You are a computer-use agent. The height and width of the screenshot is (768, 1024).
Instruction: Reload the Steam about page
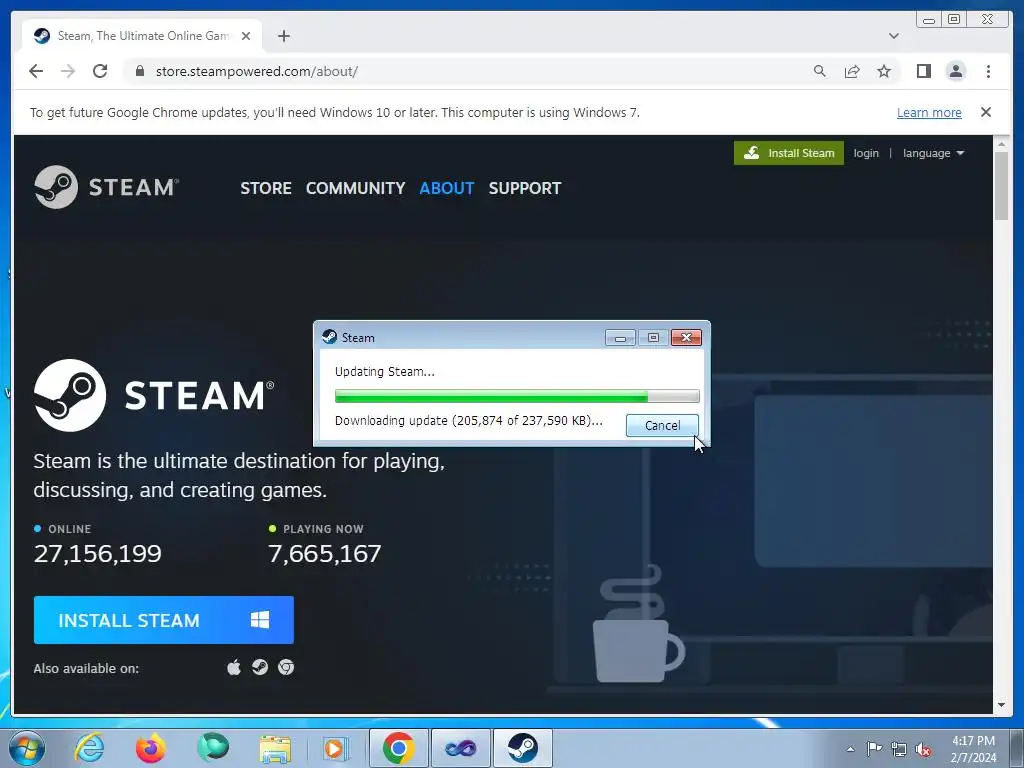[100, 71]
